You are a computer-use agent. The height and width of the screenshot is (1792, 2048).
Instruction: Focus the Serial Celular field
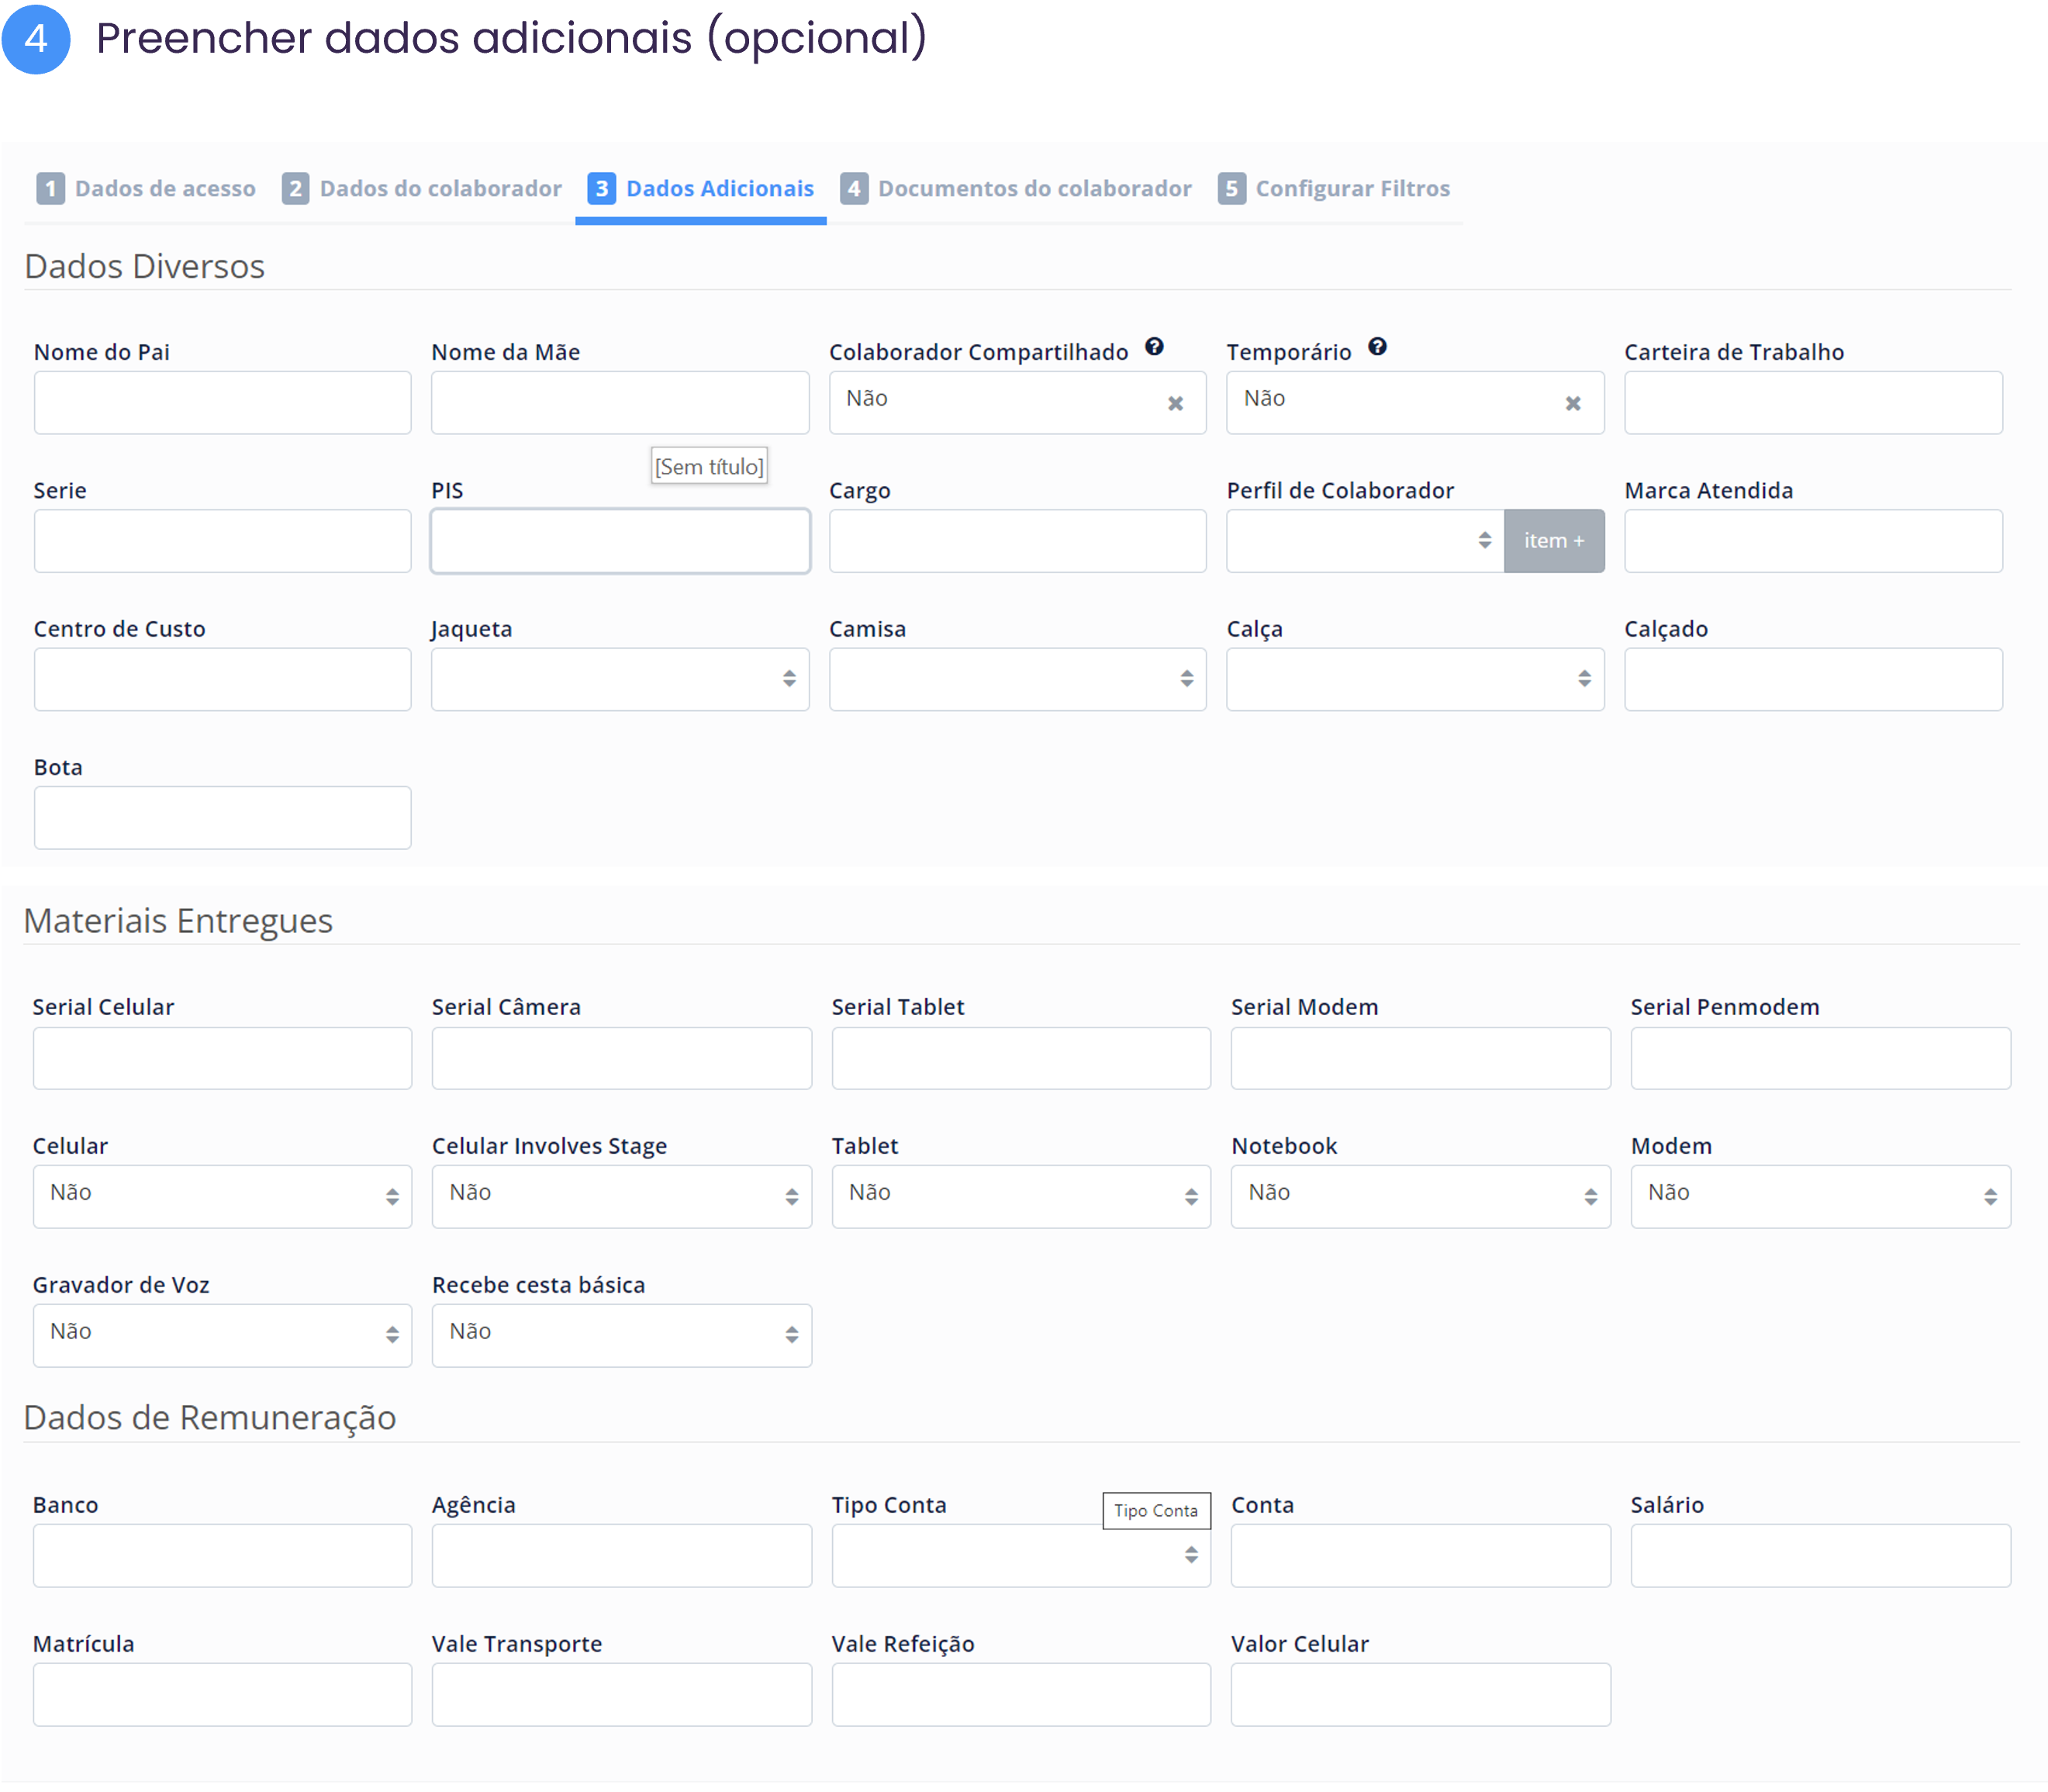[222, 1058]
